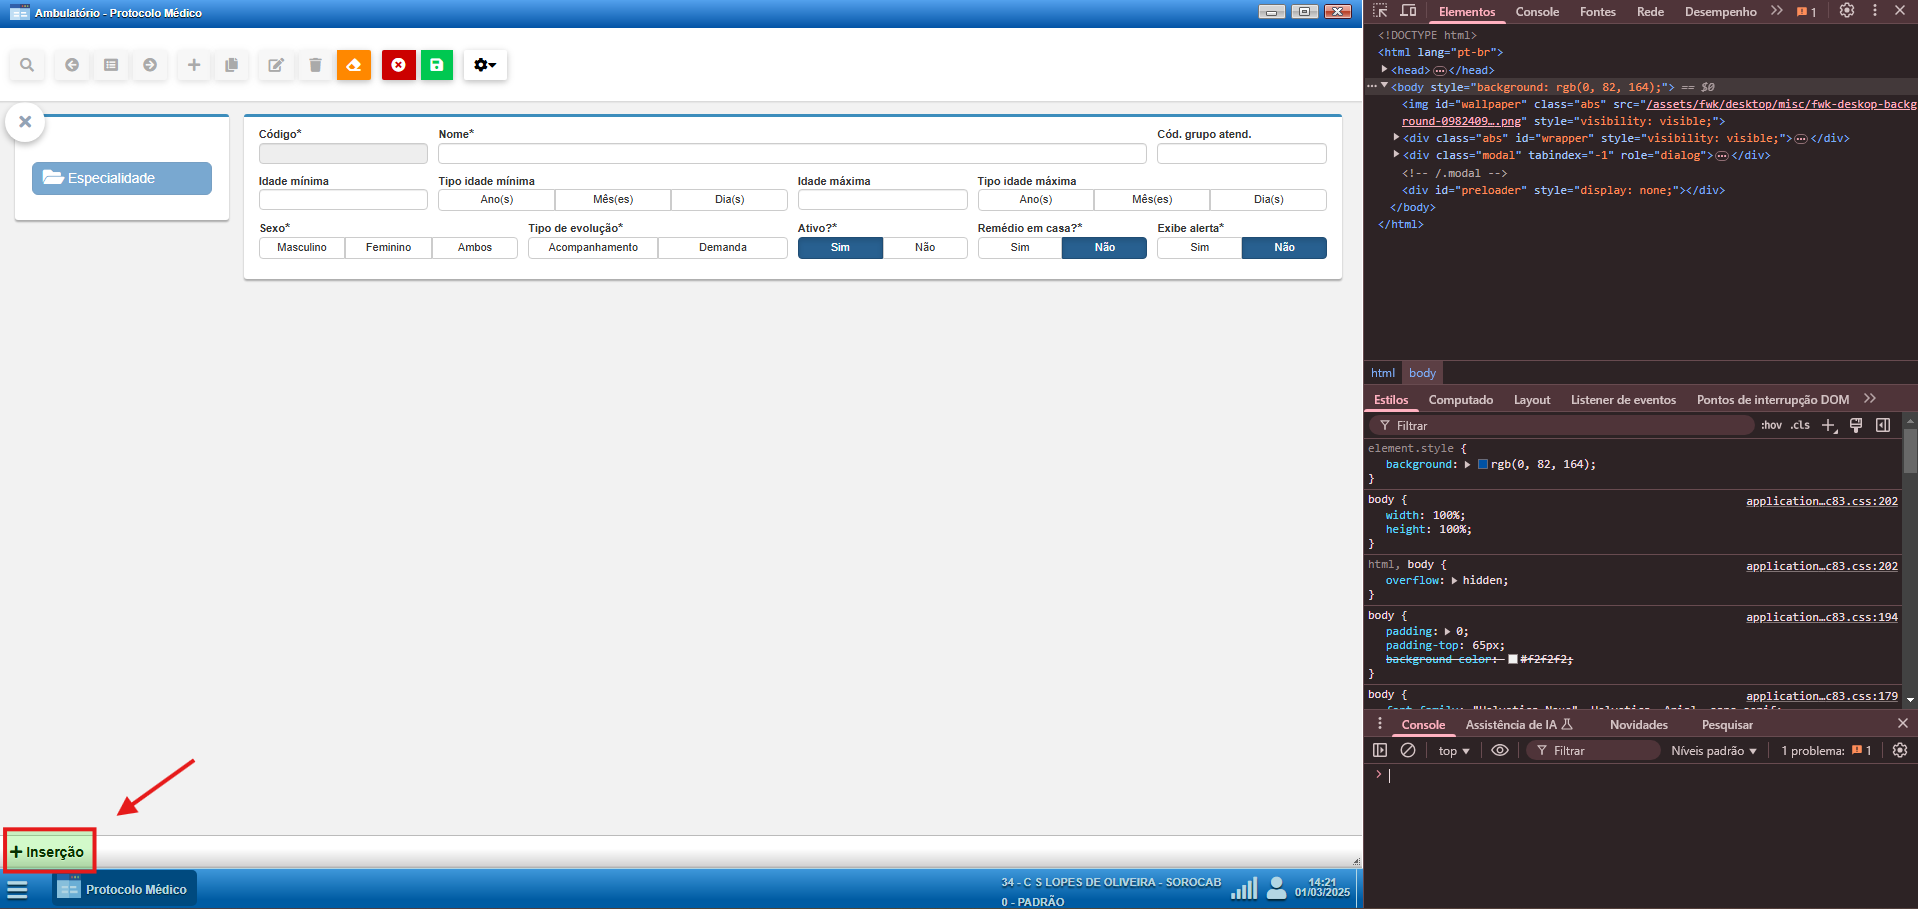Go to next record arrow icon
This screenshot has width=1918, height=909.
tap(150, 65)
